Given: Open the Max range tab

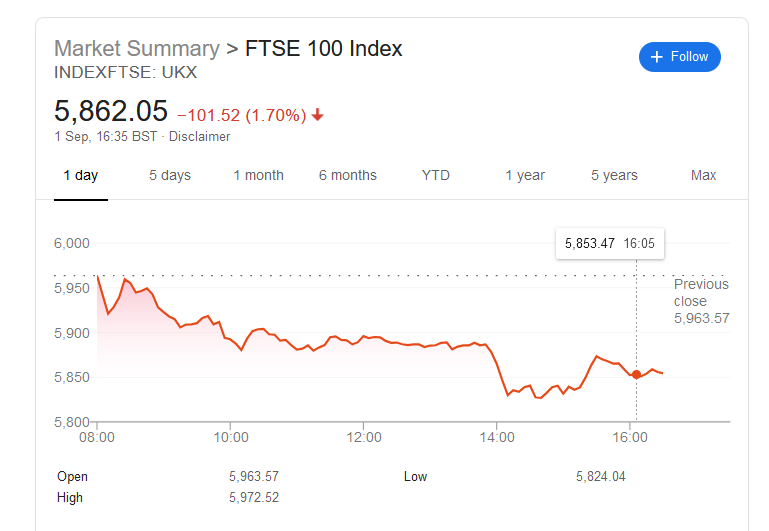Looking at the screenshot, I should 703,175.
